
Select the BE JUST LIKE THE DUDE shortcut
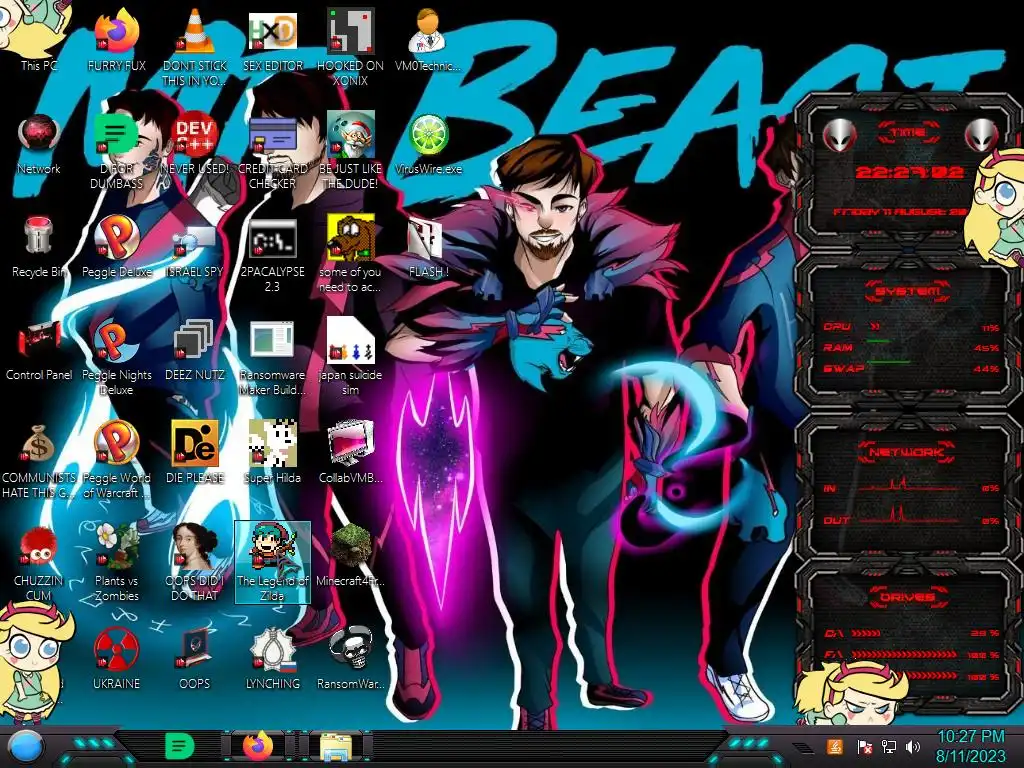350,152
